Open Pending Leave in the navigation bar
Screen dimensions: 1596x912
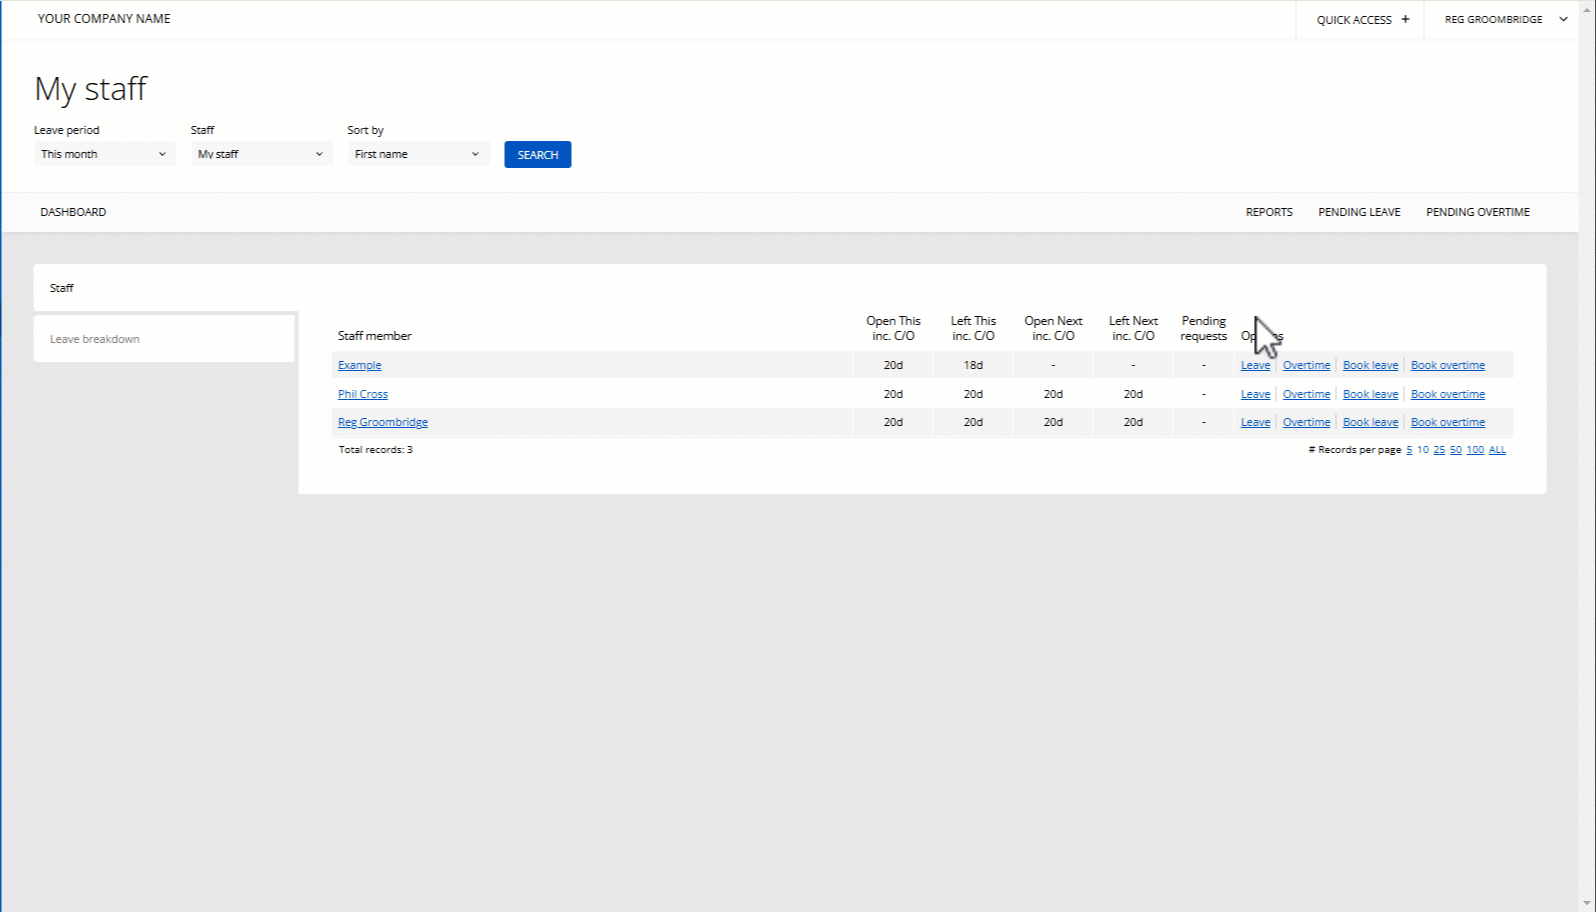[x=1358, y=212]
